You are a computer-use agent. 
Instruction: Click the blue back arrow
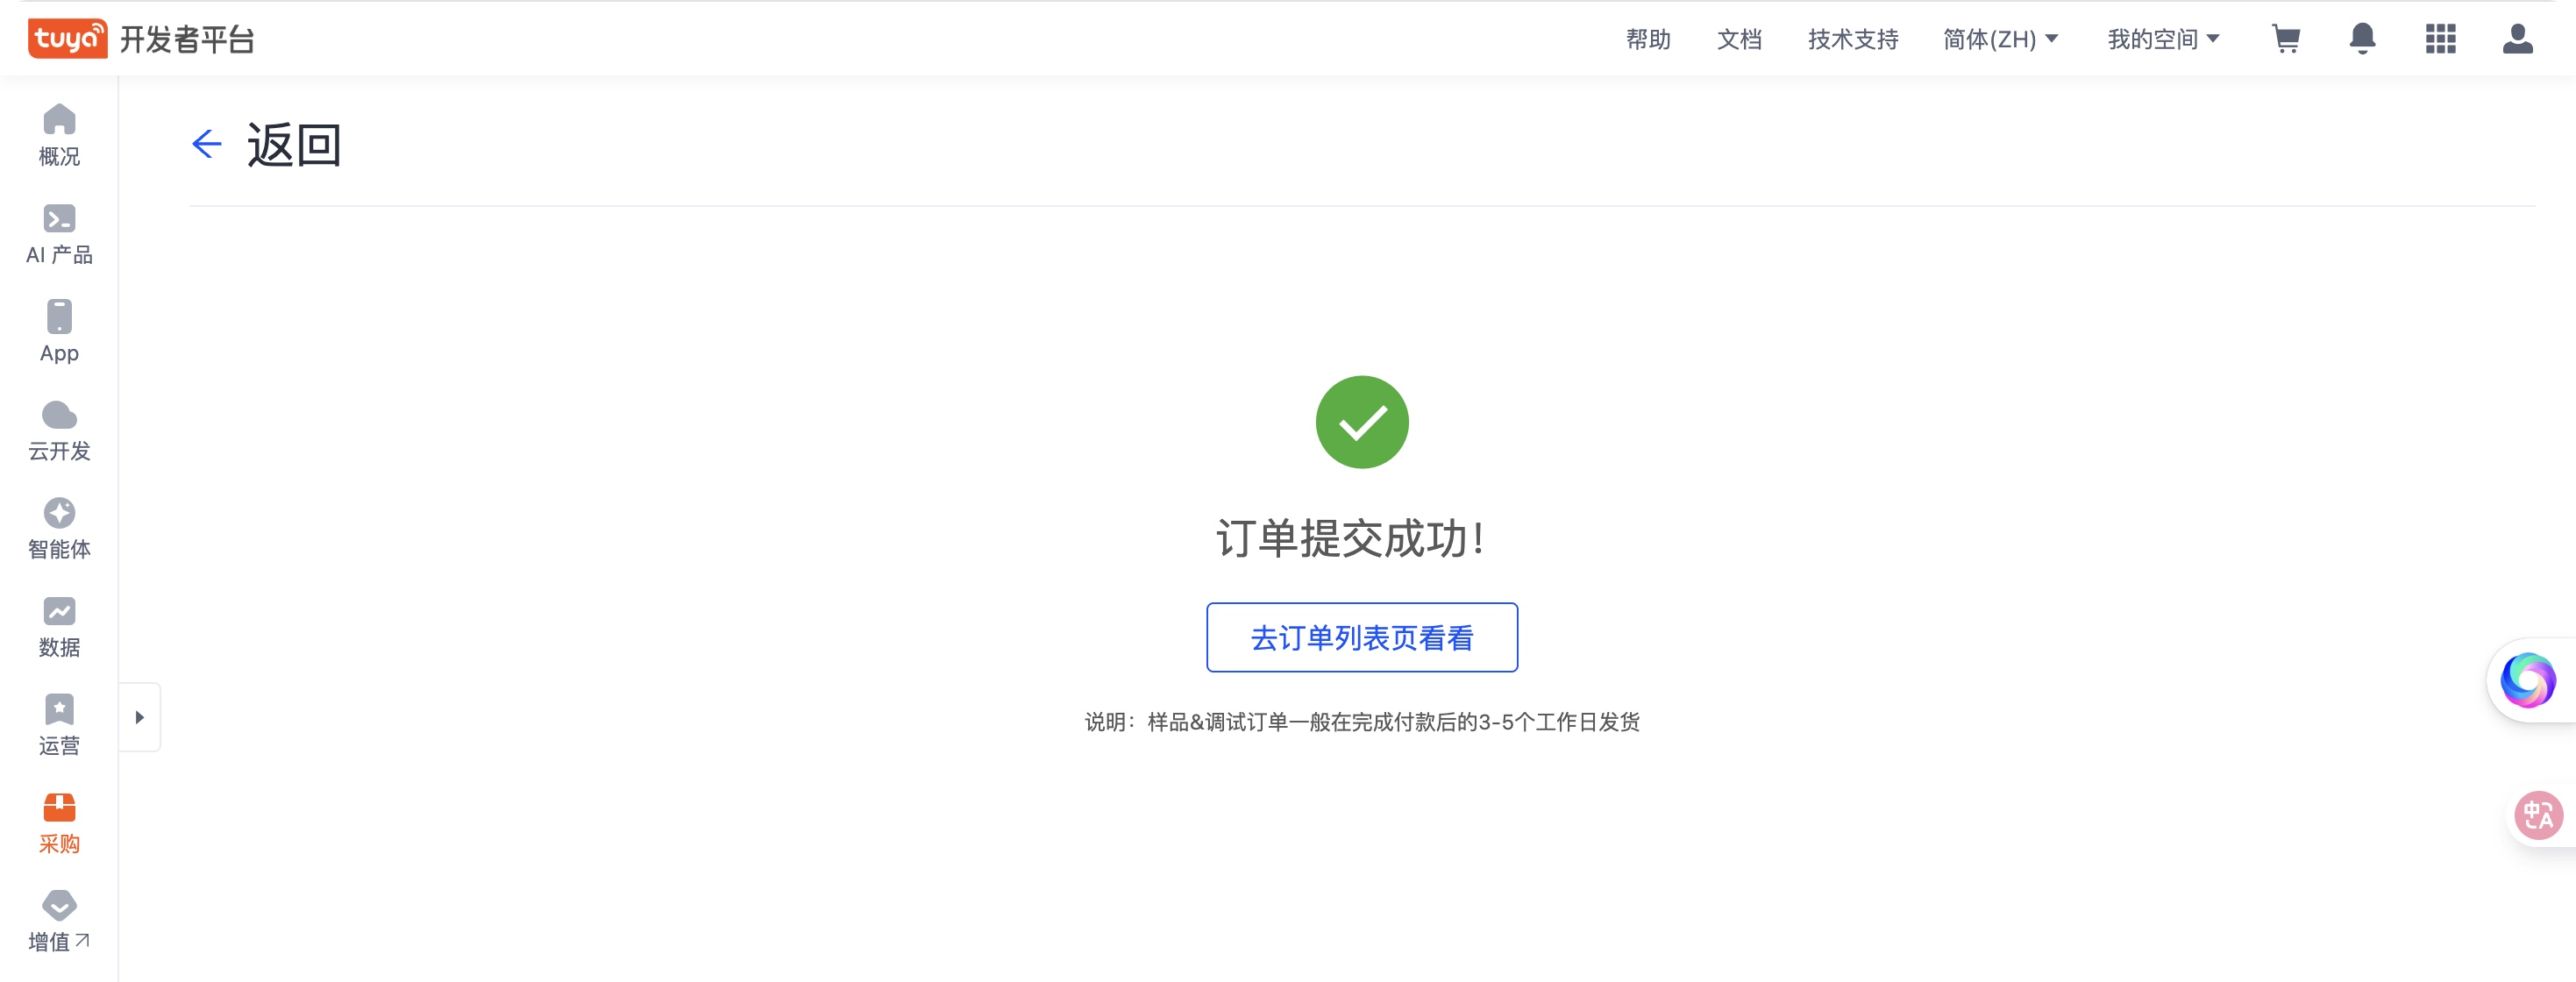[x=206, y=144]
